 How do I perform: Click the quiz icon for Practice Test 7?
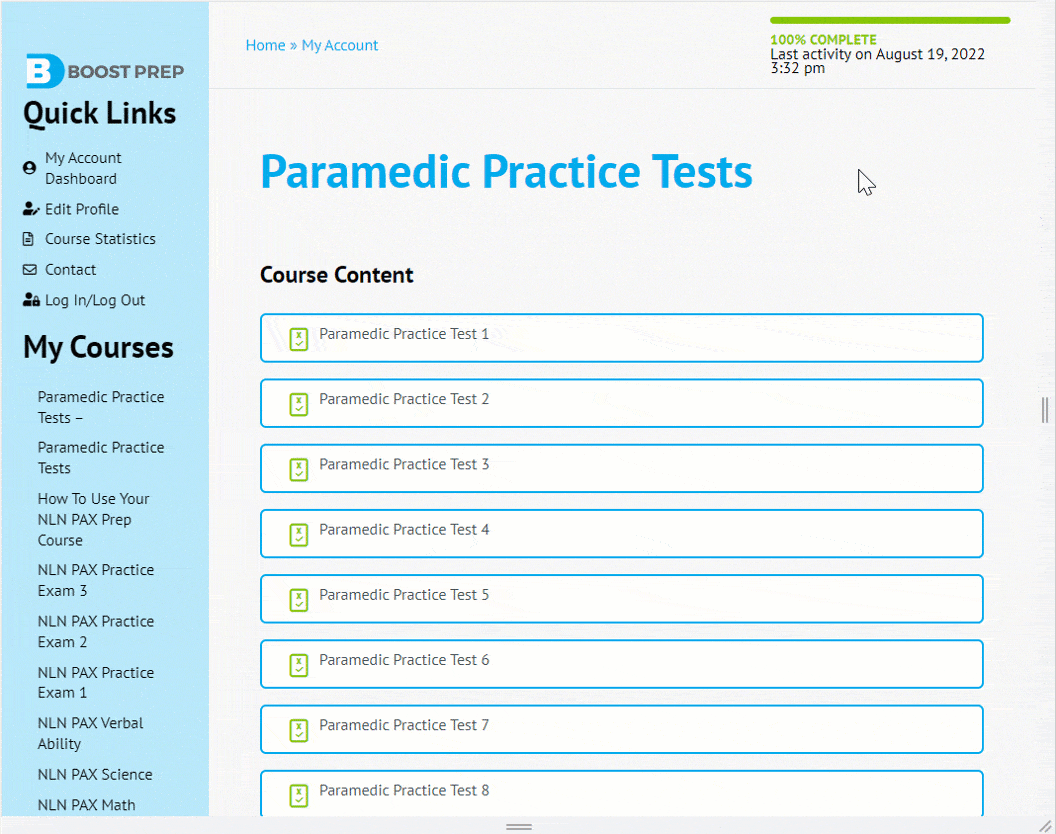point(298,730)
